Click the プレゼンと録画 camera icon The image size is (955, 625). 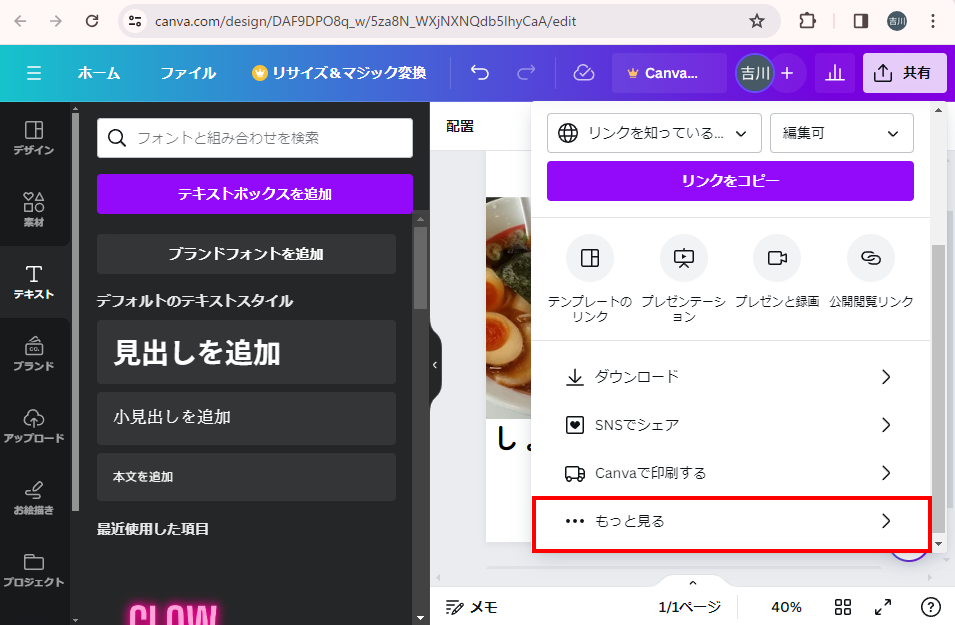pos(777,258)
